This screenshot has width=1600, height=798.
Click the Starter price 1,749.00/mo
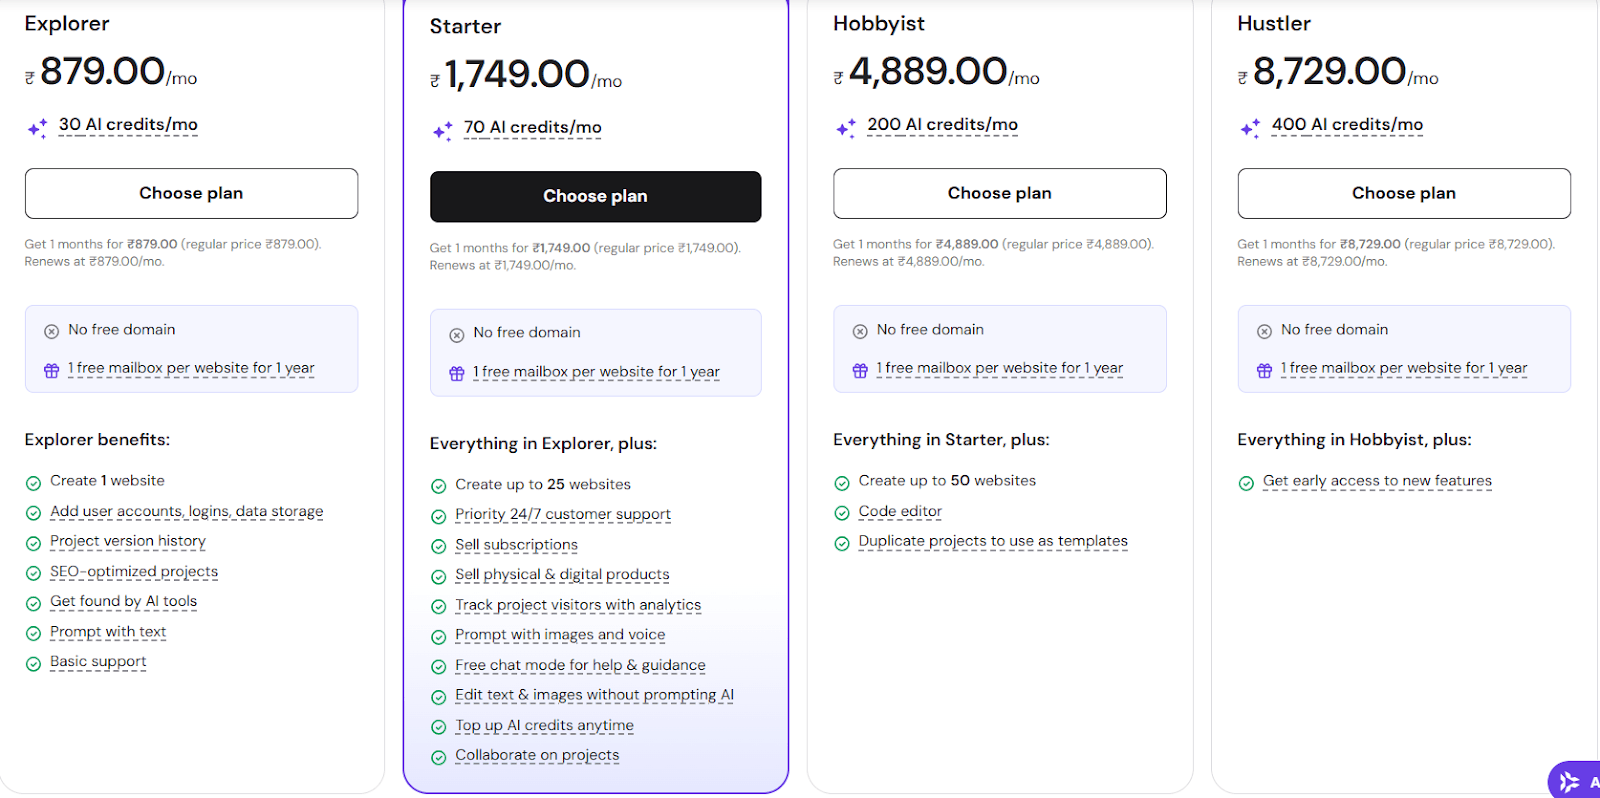click(x=526, y=75)
